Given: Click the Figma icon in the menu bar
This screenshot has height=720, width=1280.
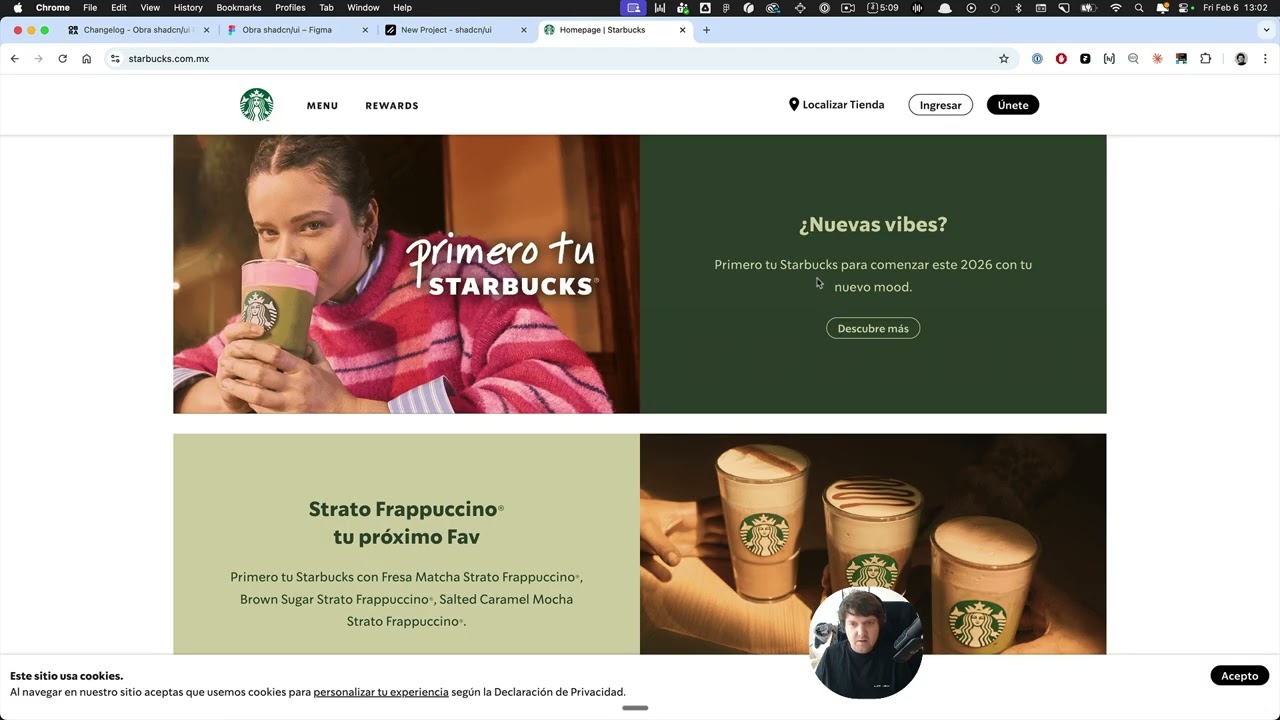Looking at the screenshot, I should 727,8.
